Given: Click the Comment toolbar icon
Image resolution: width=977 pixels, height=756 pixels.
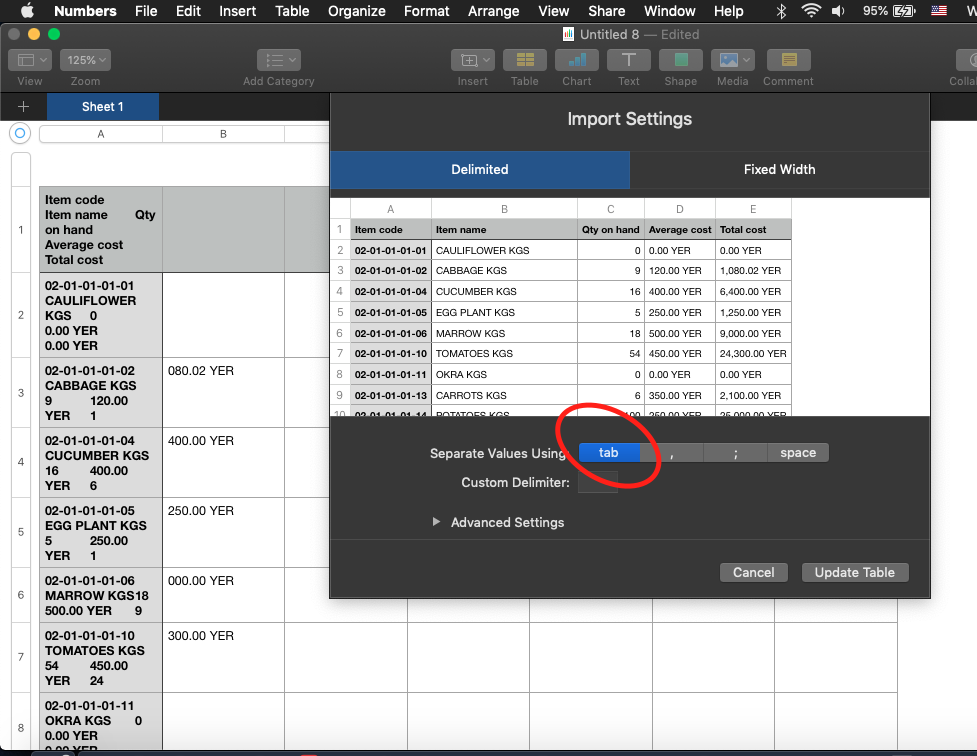Looking at the screenshot, I should [x=788, y=60].
